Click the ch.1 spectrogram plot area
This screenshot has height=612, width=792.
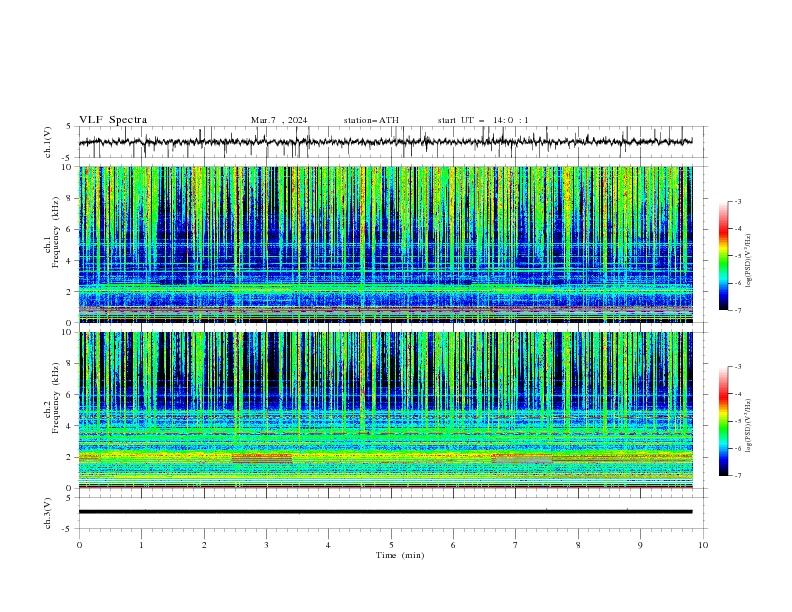coord(385,244)
